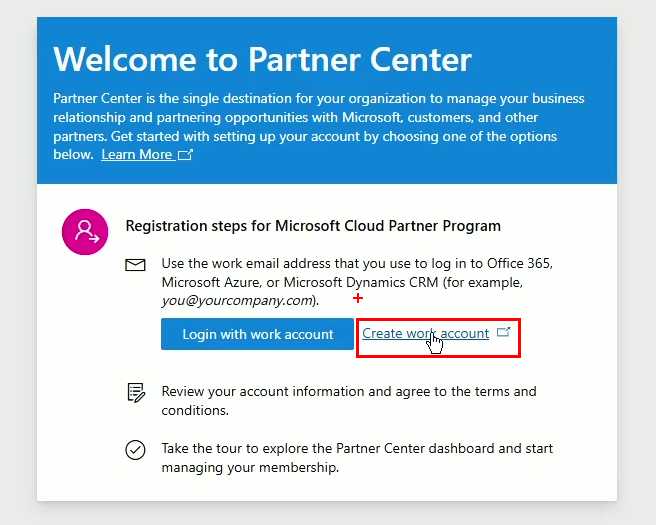Click the Welcome to Partner Center heading

point(262,59)
